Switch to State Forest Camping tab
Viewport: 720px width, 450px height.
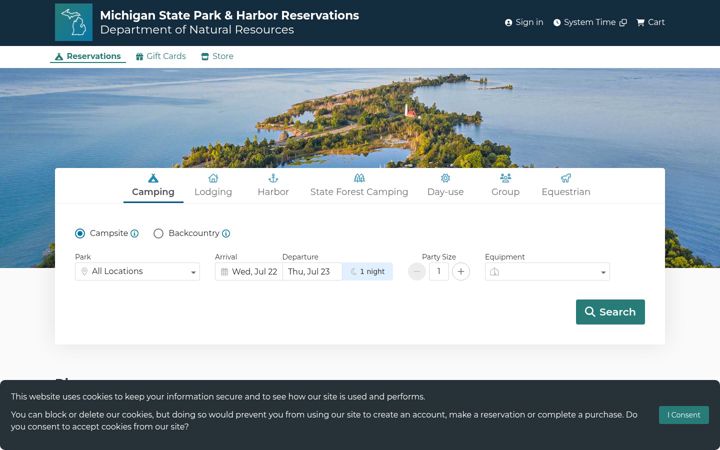[359, 186]
